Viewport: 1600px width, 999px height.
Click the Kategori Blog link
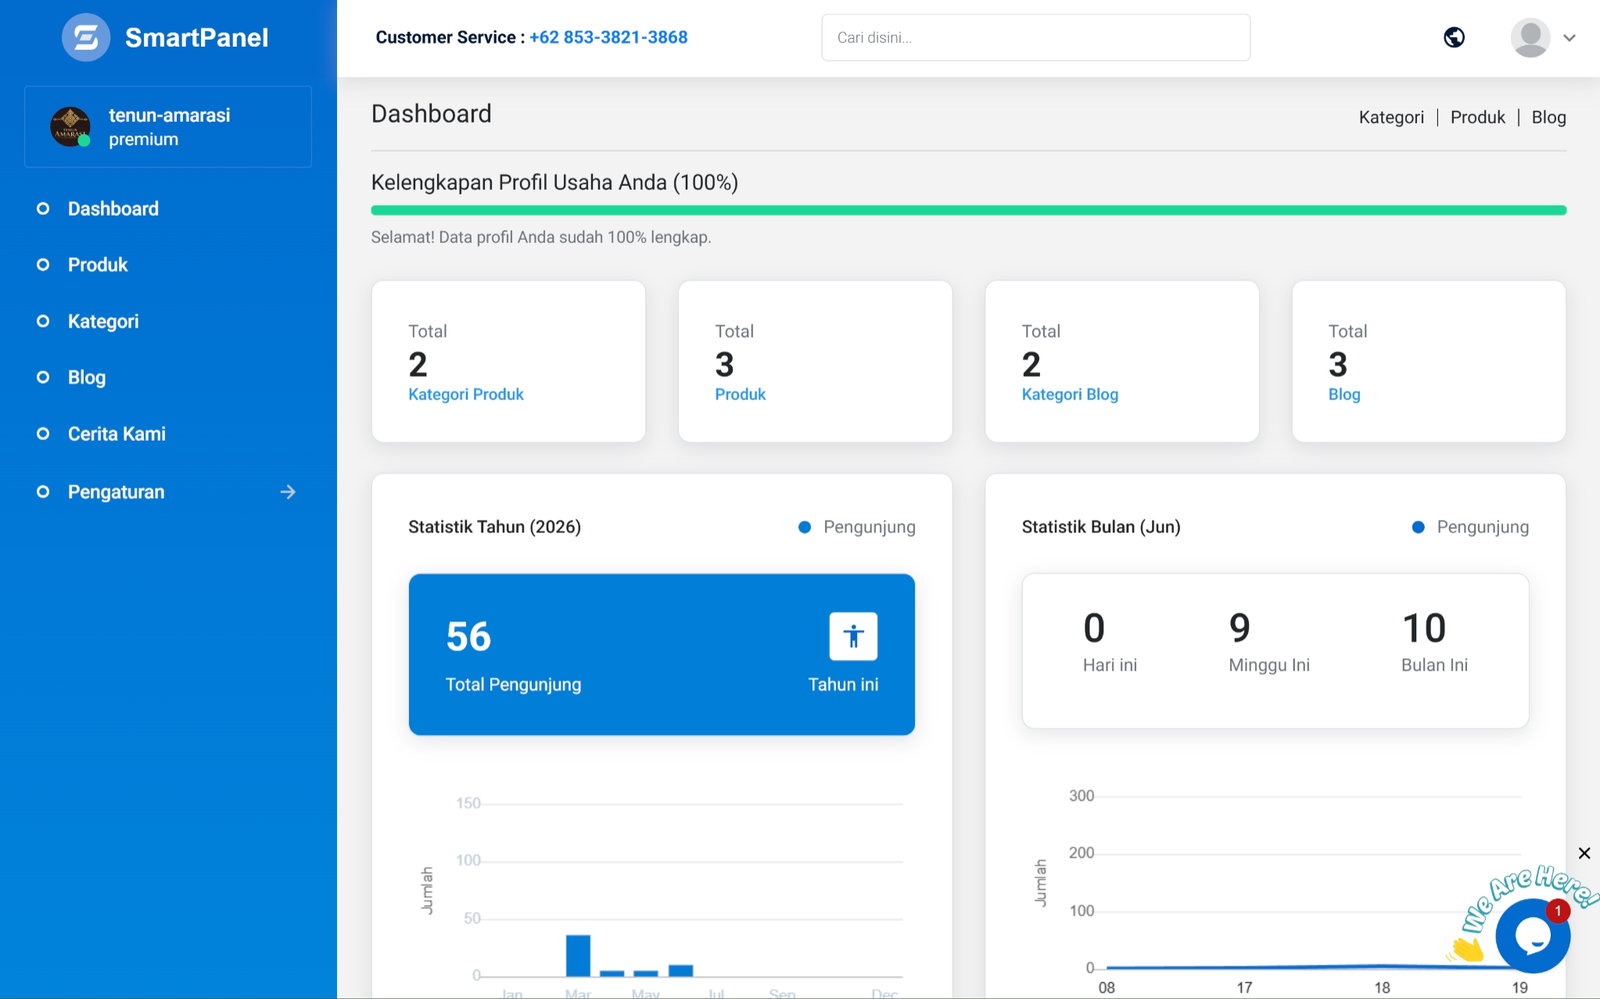(x=1070, y=394)
